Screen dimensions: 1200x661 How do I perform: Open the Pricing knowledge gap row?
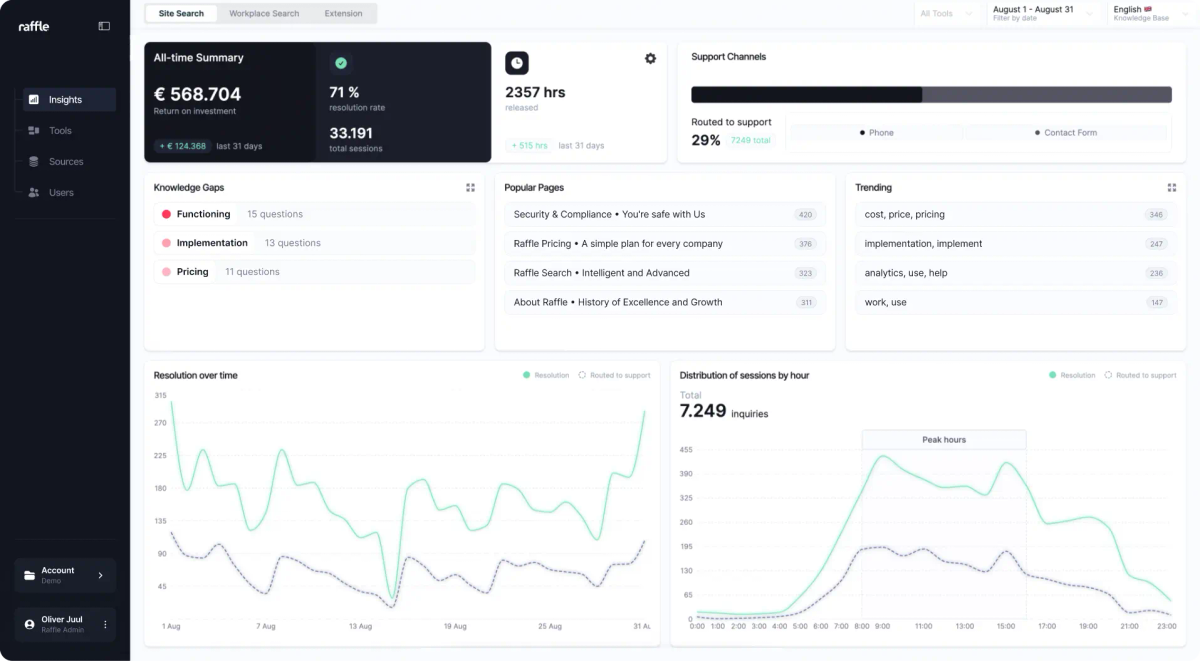tap(314, 272)
